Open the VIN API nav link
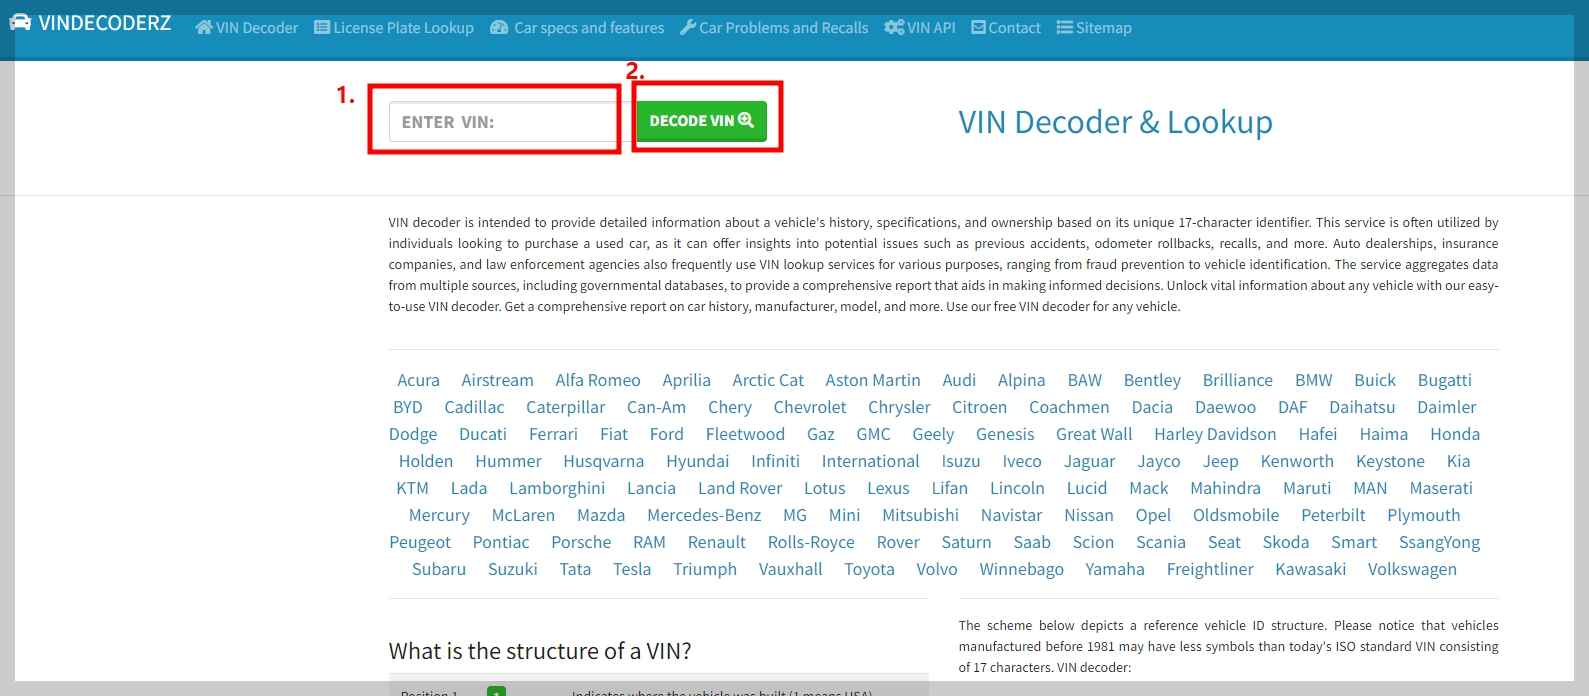 coord(920,28)
